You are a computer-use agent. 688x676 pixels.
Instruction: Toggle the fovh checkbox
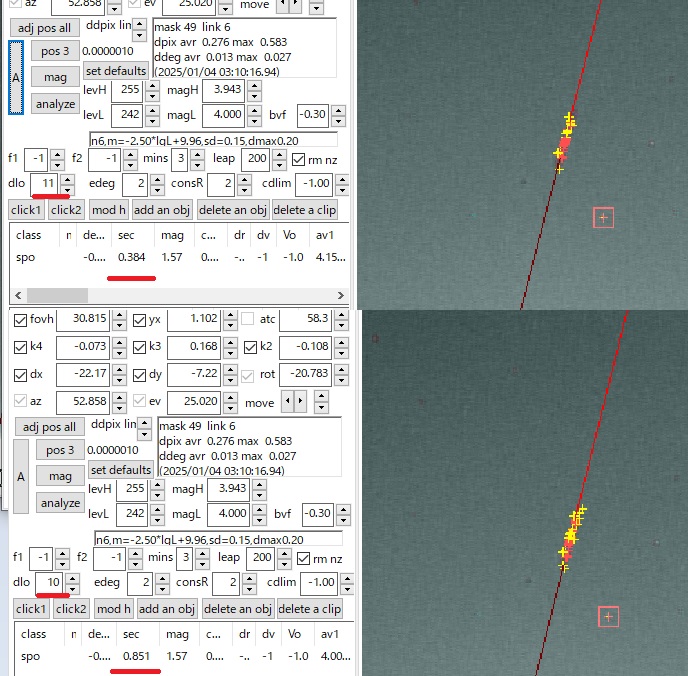[x=22, y=320]
